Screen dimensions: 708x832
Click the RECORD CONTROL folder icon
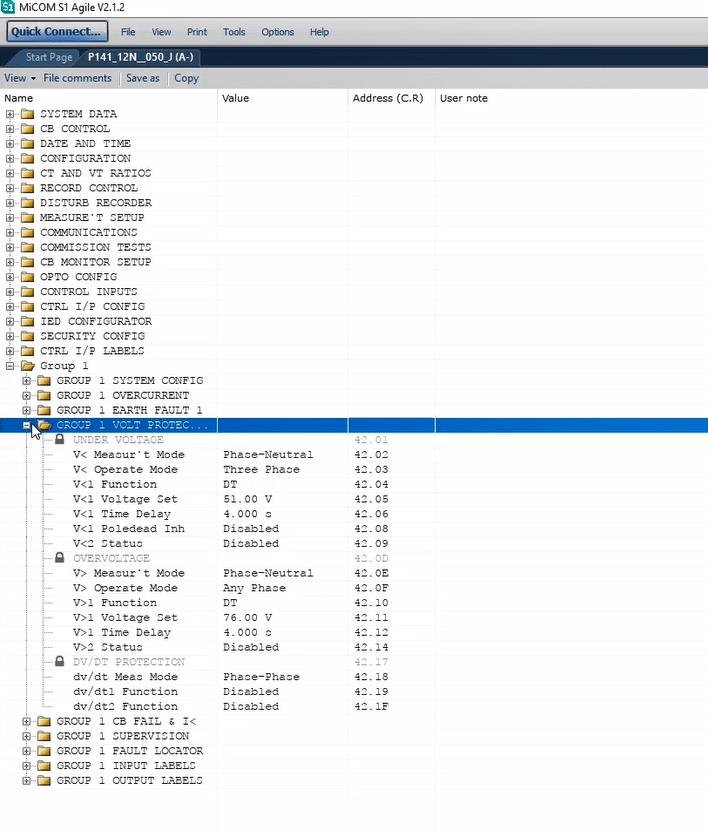pyautogui.click(x=28, y=188)
